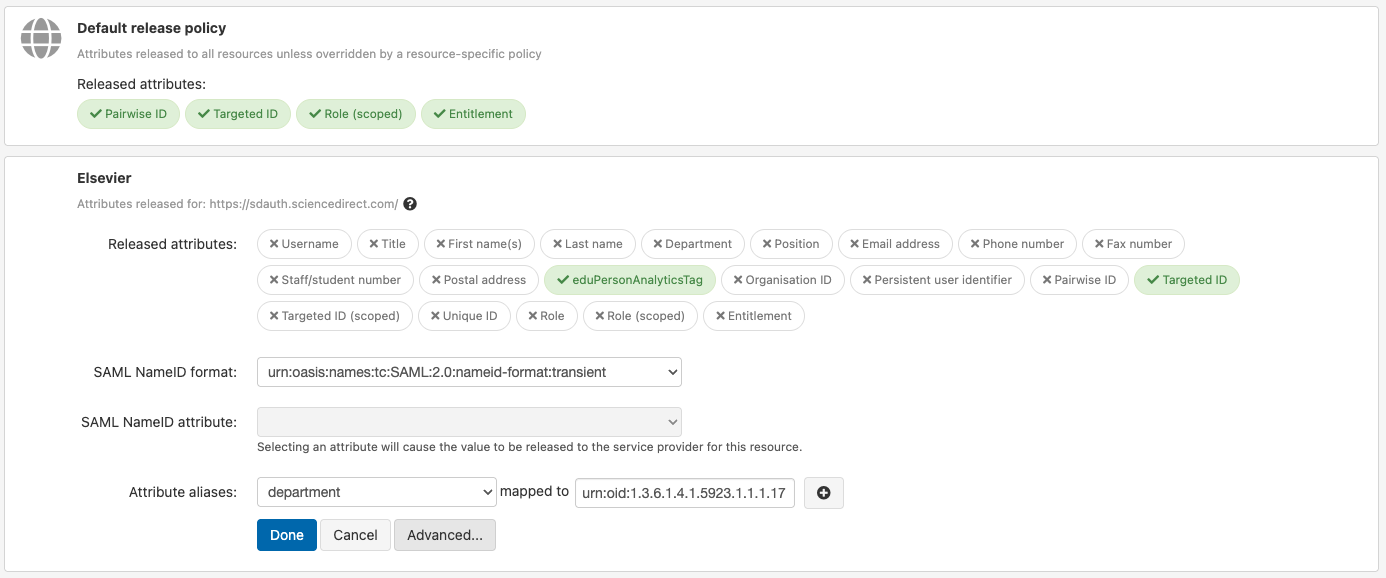Open the help tooltip next to sdauth.sciencedirect.com
Viewport: 1386px width, 578px height.
click(x=410, y=203)
